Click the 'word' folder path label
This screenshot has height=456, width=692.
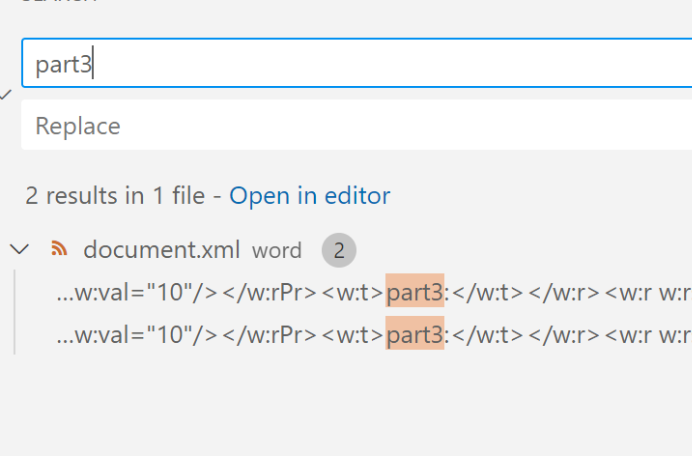coord(276,251)
